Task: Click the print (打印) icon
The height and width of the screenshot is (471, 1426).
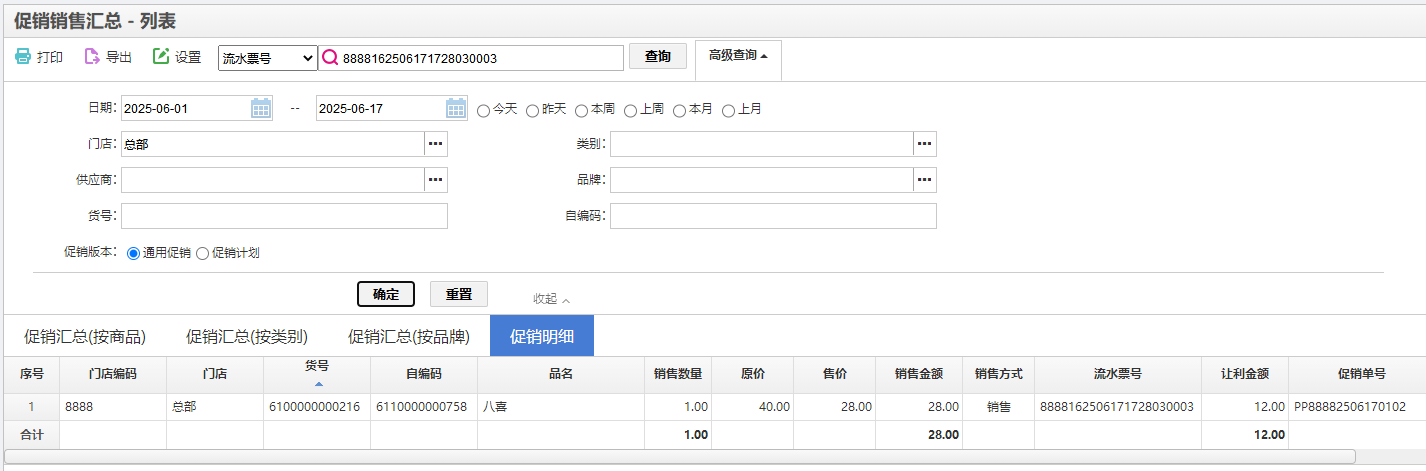Action: (22, 57)
